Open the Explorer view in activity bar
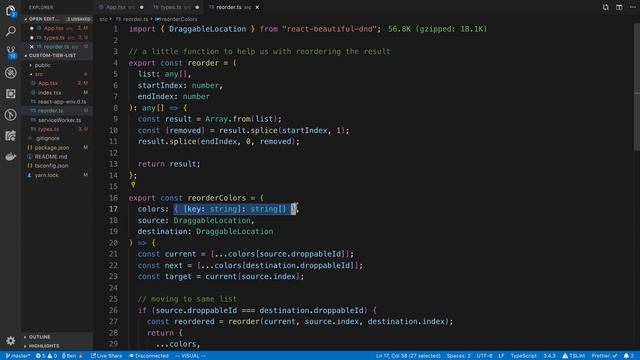The height and width of the screenshot is (360, 640). [x=11, y=11]
